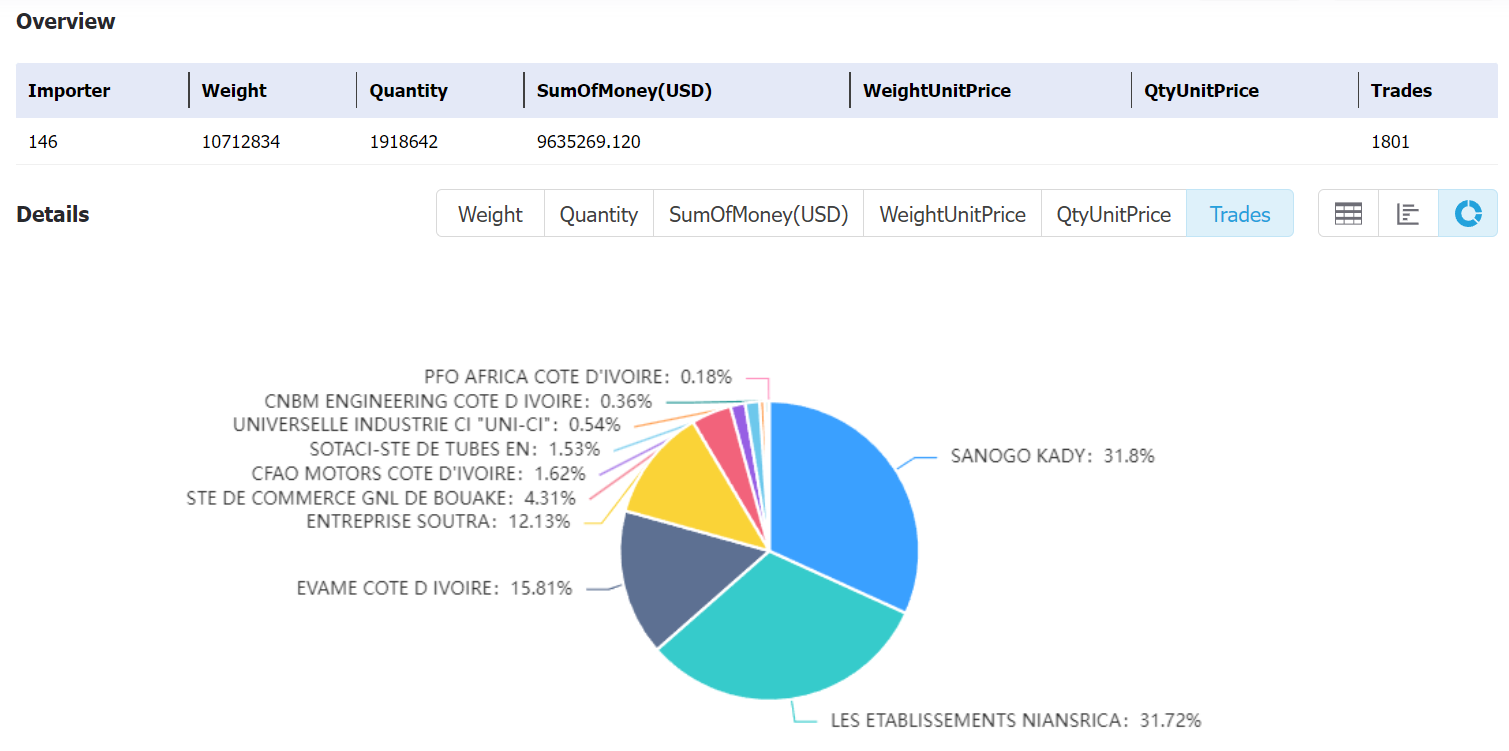Switch to WeightUnitPrice details tab
1509x751 pixels.
(952, 214)
